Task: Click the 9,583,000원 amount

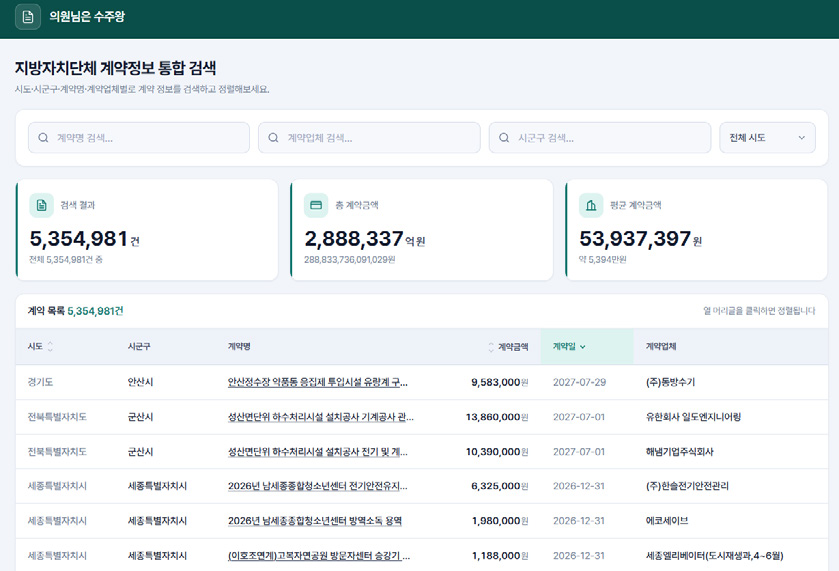Action: coord(500,382)
